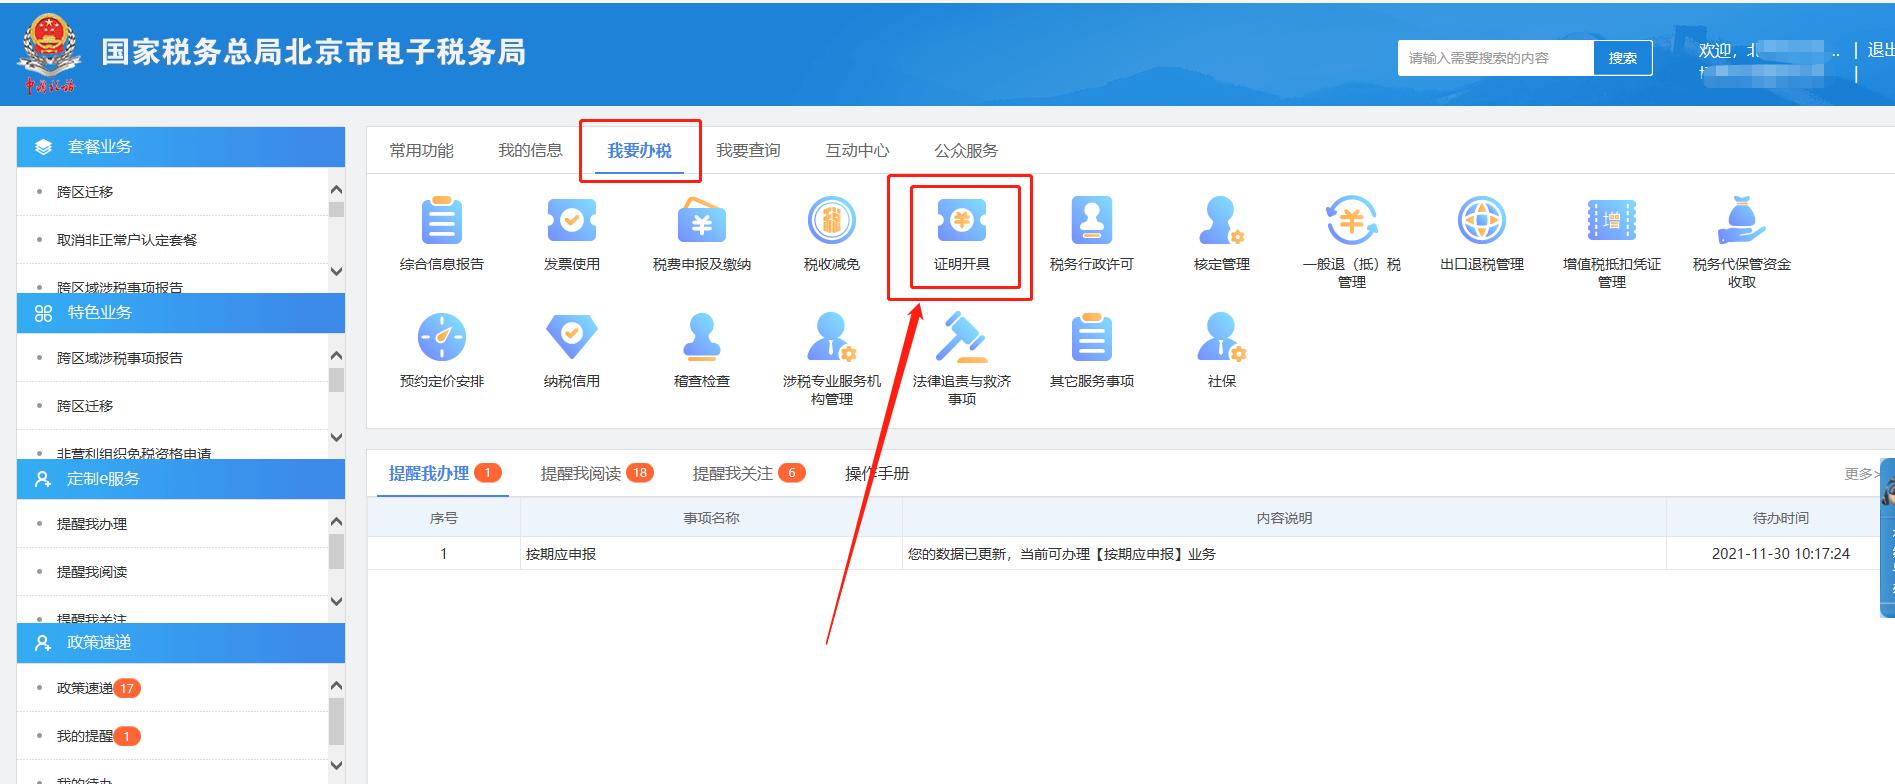This screenshot has height=784, width=1895.
Task: Click the 序号 column header
Action: coord(443,518)
